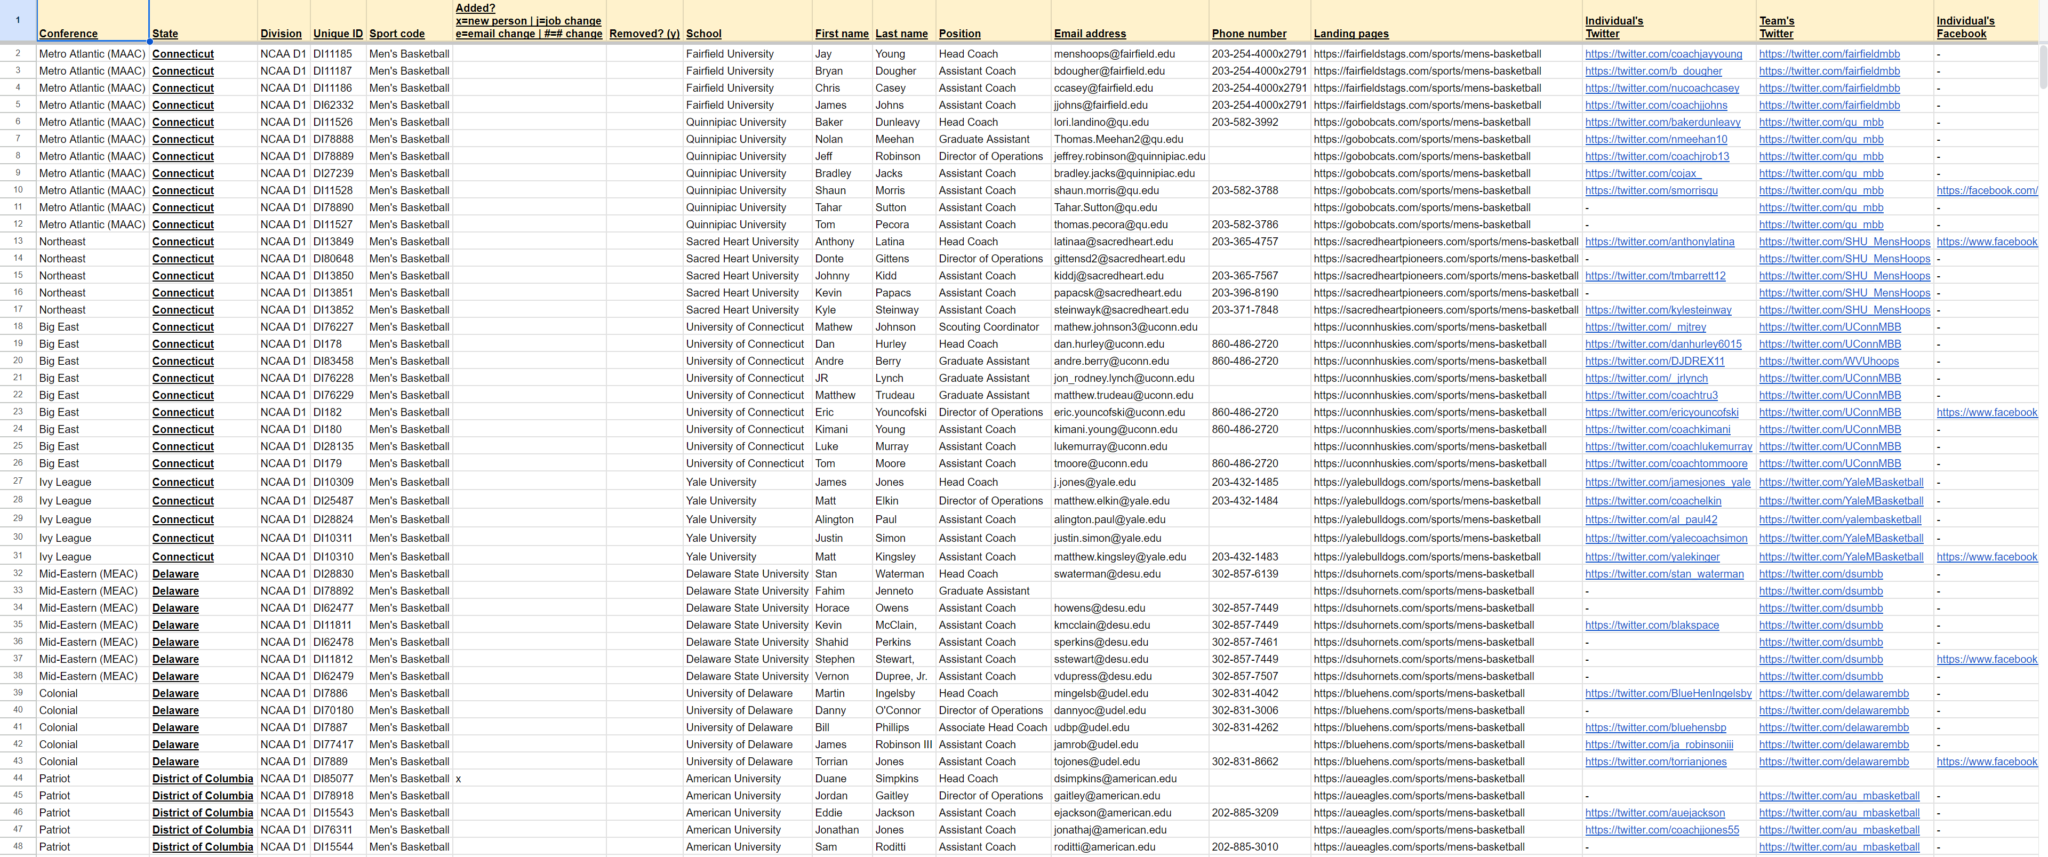2048x857 pixels.
Task: Select the 'Added?' header cell with change legend
Action: pos(529,21)
